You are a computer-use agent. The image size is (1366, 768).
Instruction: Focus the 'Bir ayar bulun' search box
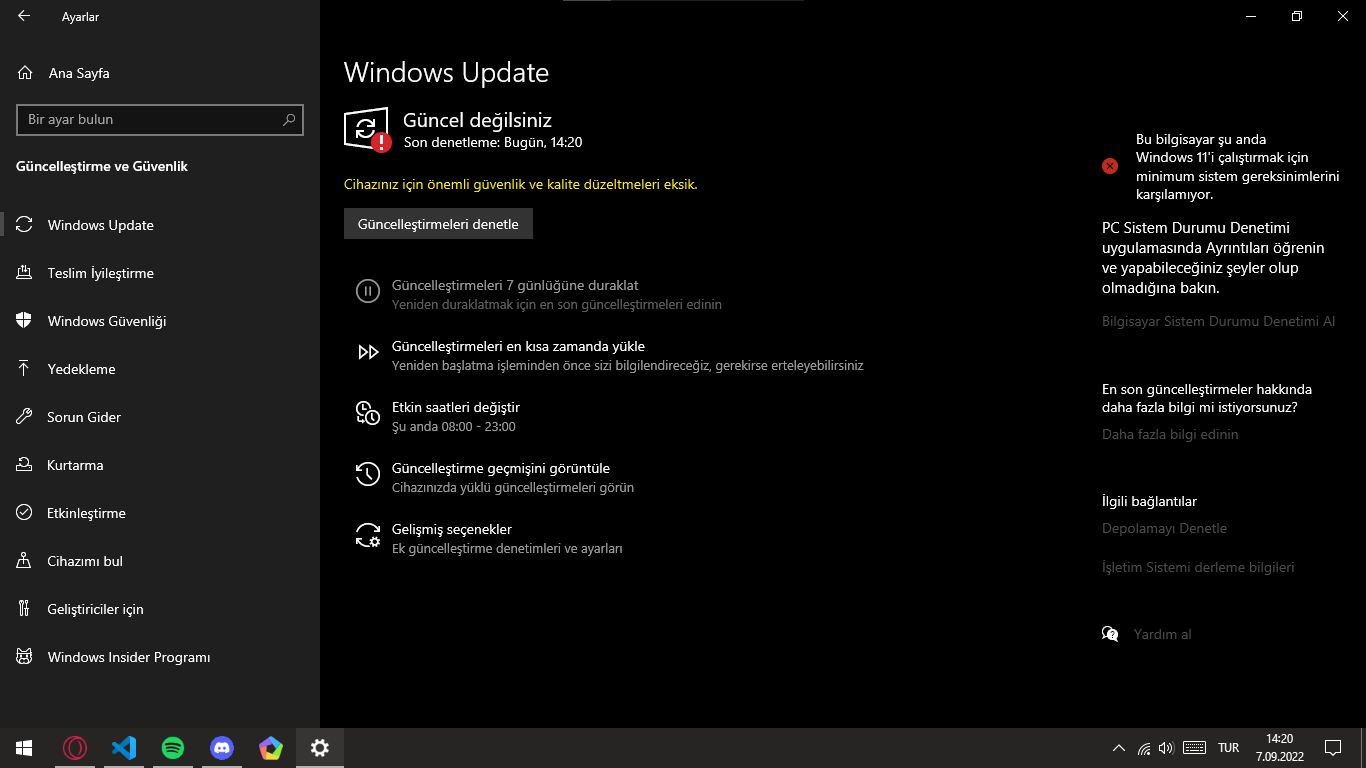coord(160,120)
